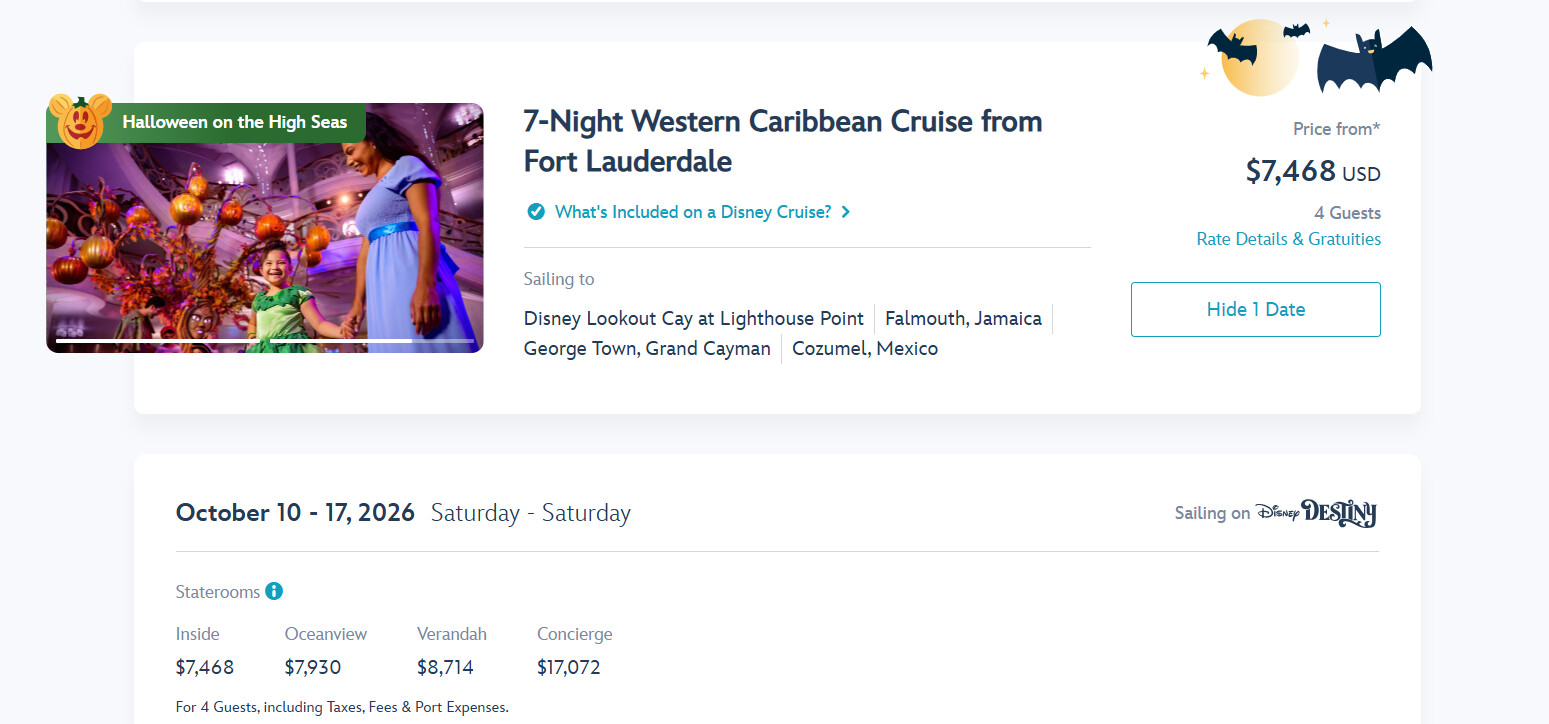Click the Staterooms info icon

click(274, 591)
